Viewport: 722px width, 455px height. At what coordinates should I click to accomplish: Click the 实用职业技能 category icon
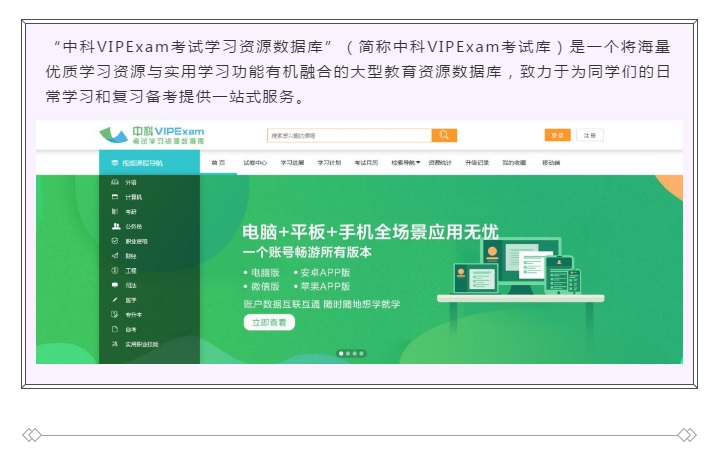(x=115, y=344)
